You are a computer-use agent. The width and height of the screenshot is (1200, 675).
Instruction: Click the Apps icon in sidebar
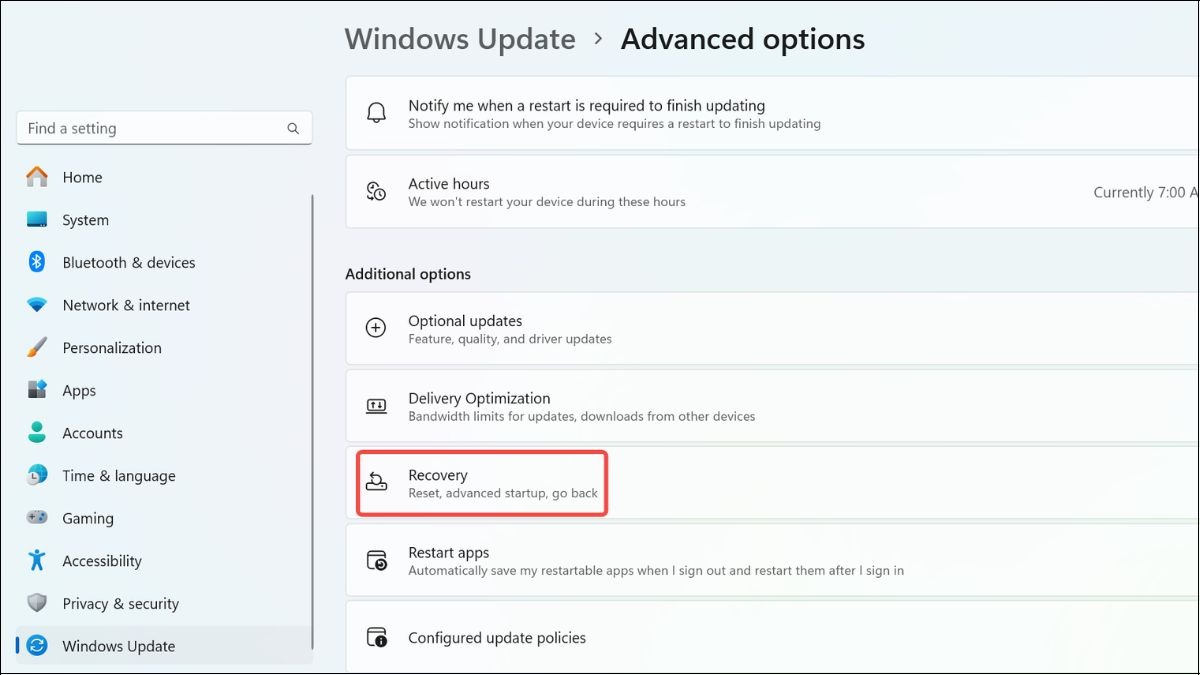coord(37,390)
